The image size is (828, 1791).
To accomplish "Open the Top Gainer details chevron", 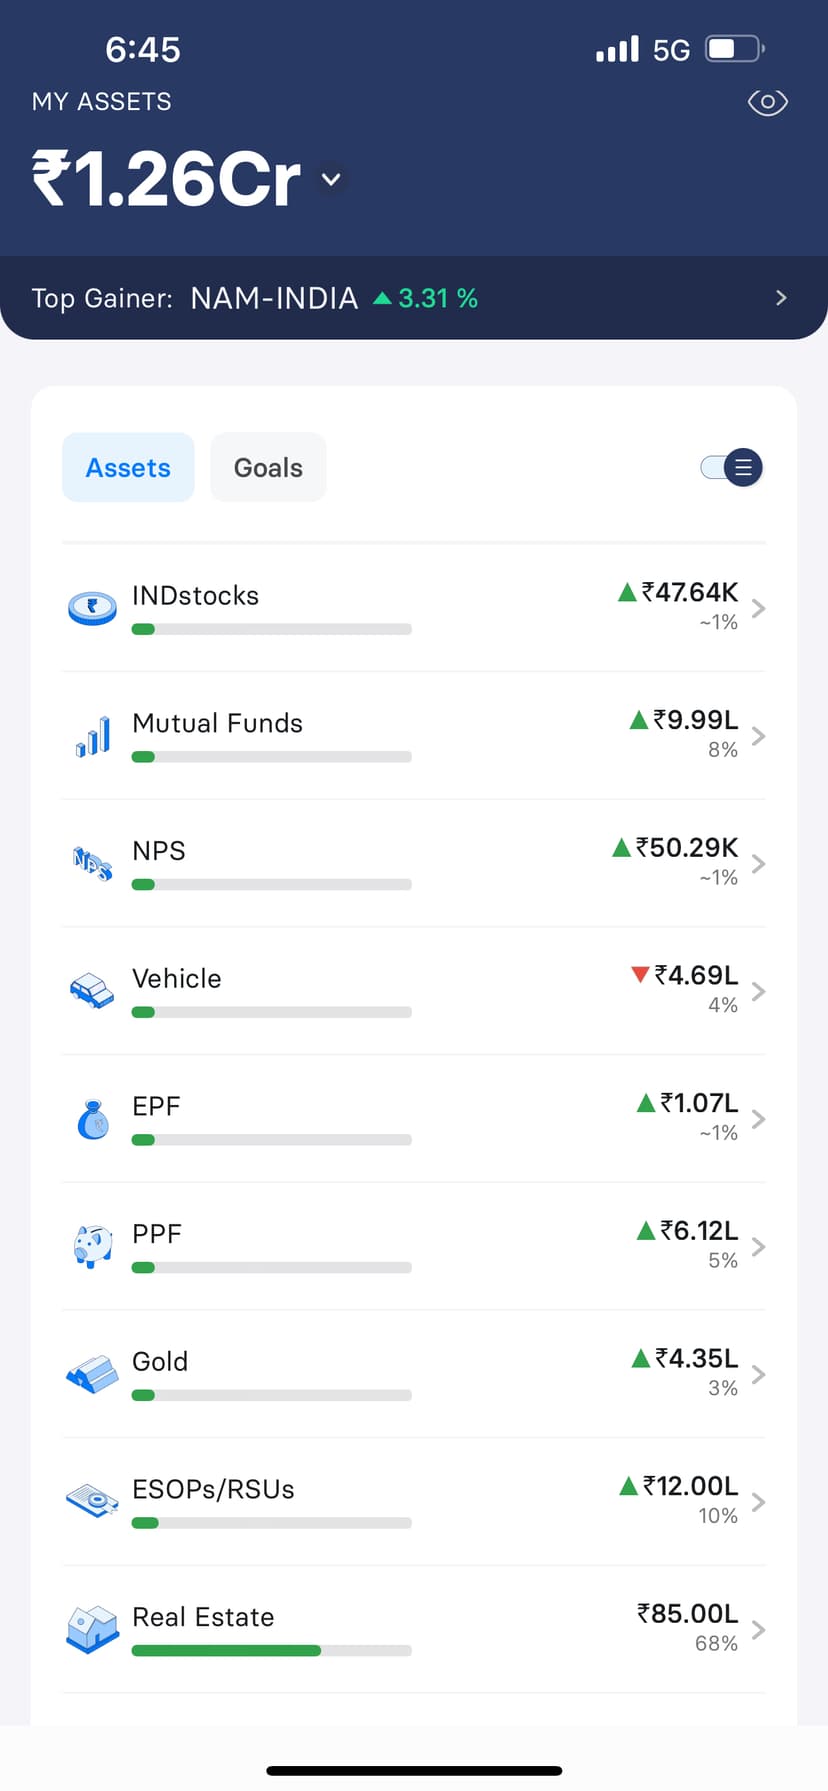I will point(781,298).
